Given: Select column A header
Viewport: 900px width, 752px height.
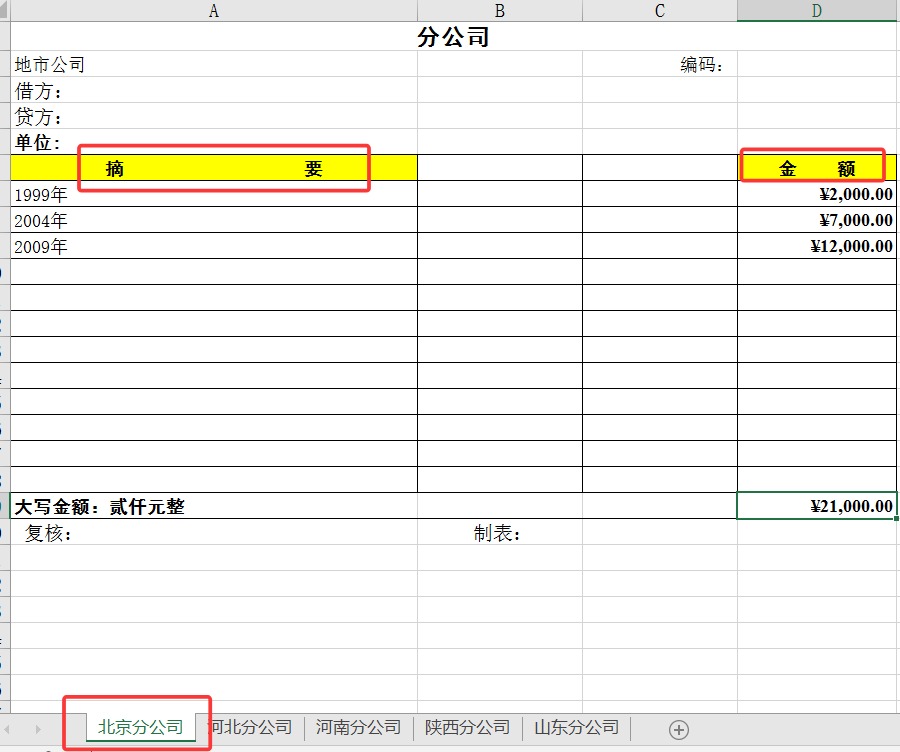Looking at the screenshot, I should click(x=213, y=11).
